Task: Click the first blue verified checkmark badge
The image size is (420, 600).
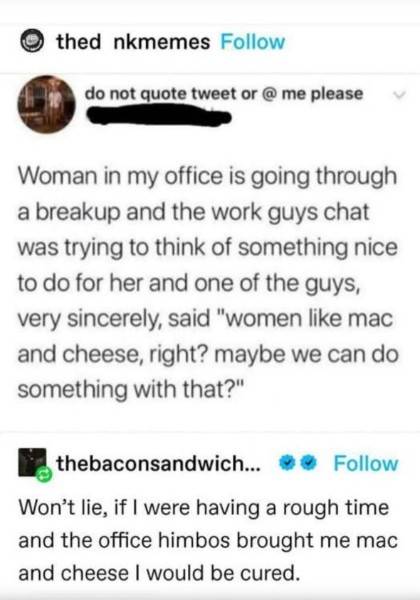Action: [285, 464]
